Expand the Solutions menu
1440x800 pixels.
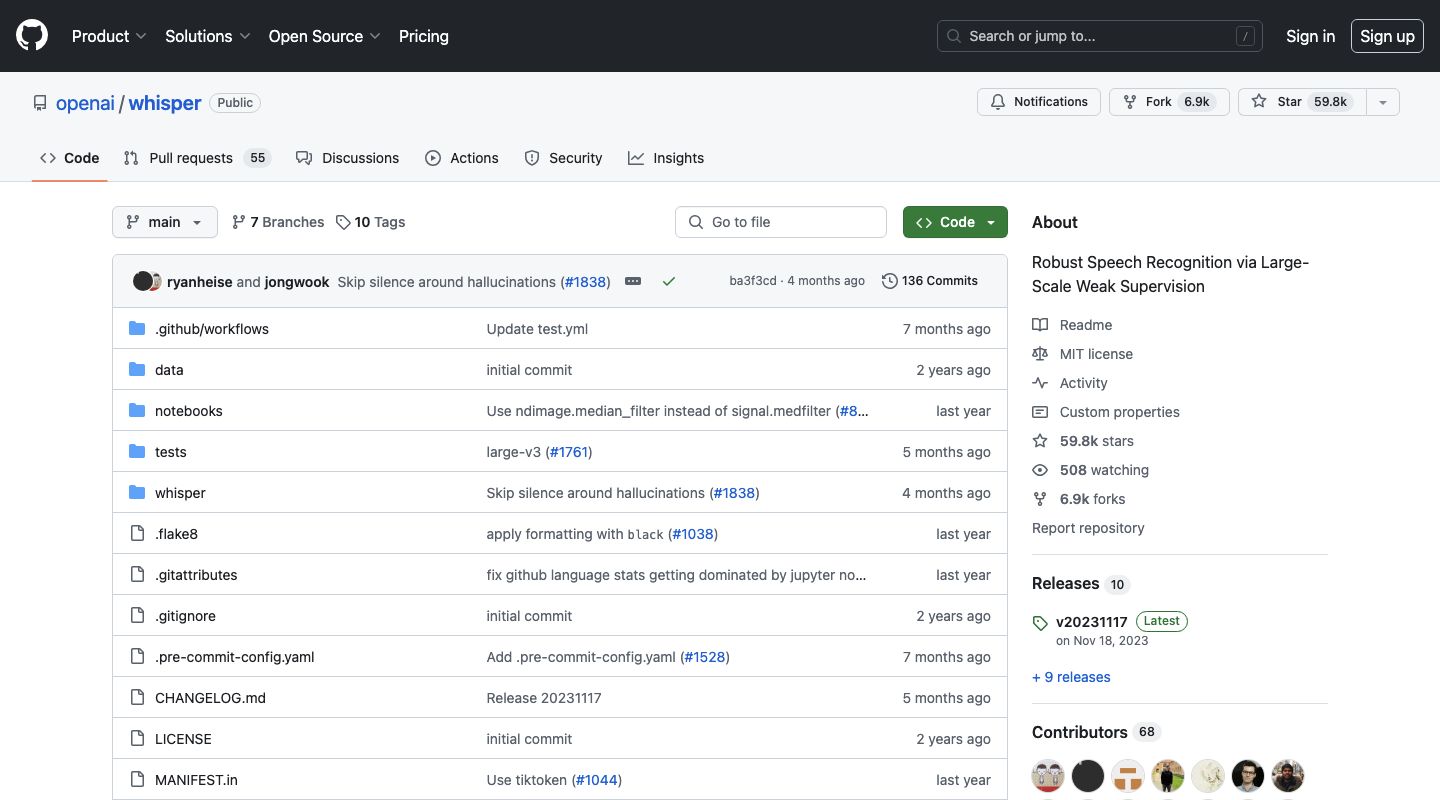pos(208,36)
